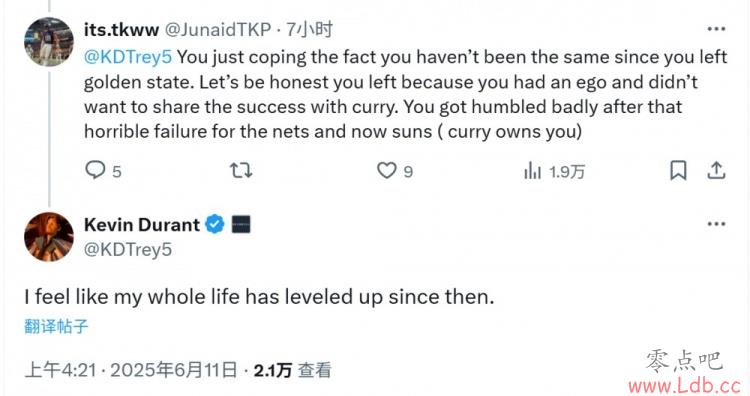Open the its.tkww display name
Image resolution: width=750 pixels, height=396 pixels.
point(121,30)
